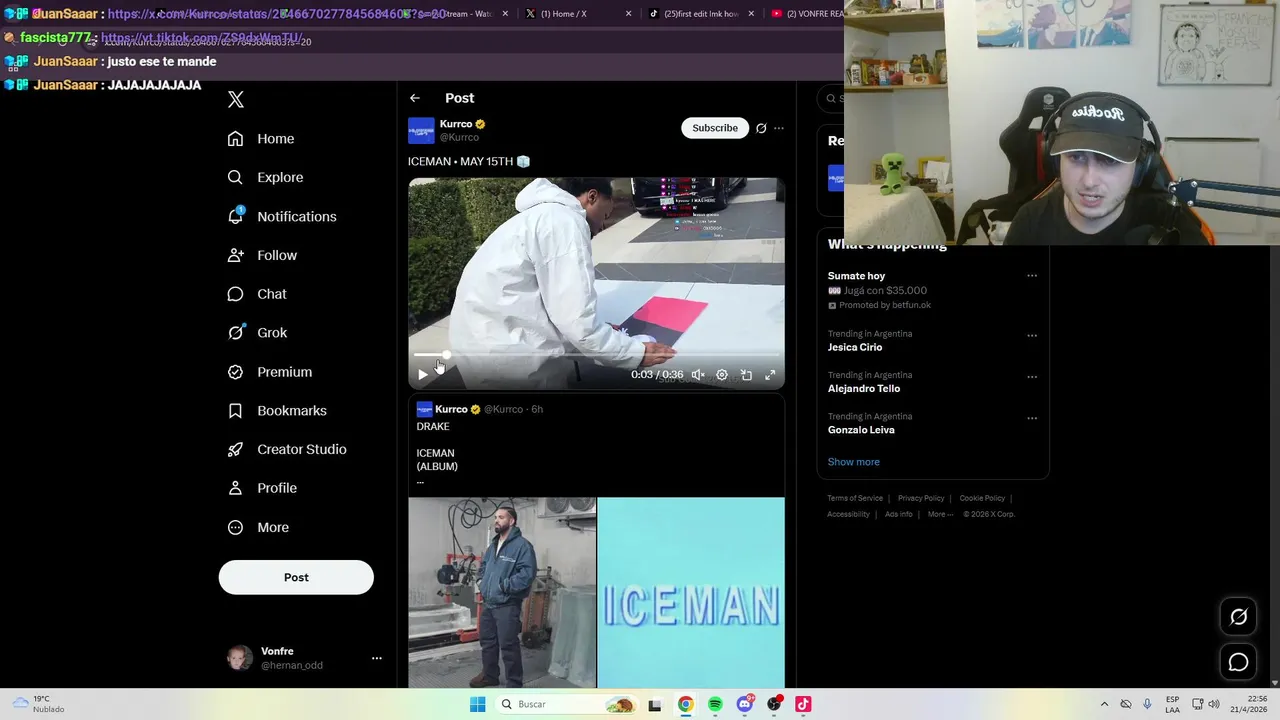
Task: Click the Grok icon beside Subscribe
Action: (761, 128)
